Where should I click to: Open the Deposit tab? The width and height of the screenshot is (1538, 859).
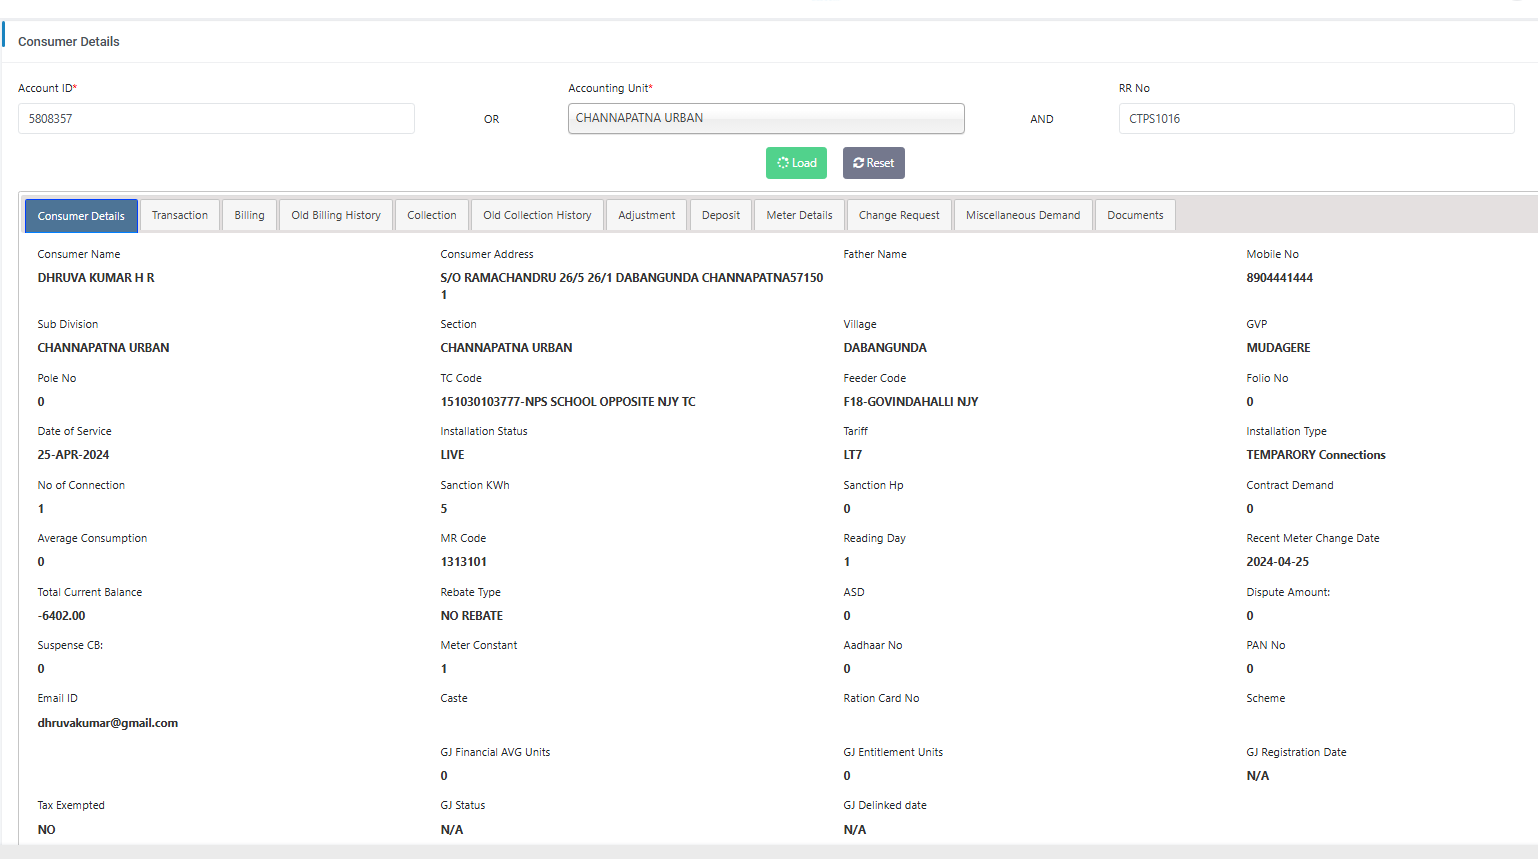pos(721,215)
